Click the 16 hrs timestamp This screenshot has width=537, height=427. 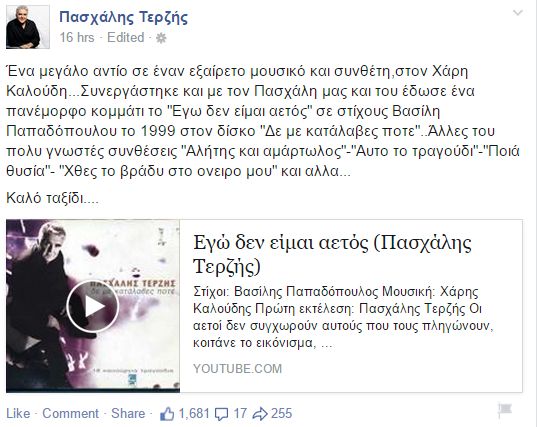click(77, 37)
